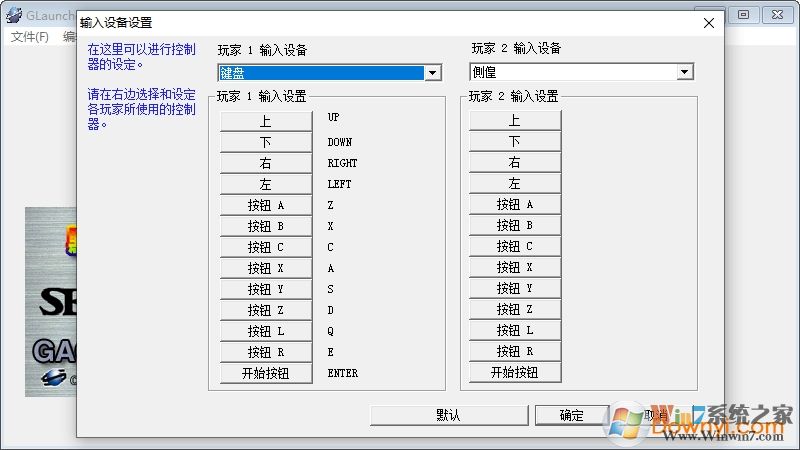
Task: Set Player 1 按钮 L mapping
Action: [x=266, y=331]
